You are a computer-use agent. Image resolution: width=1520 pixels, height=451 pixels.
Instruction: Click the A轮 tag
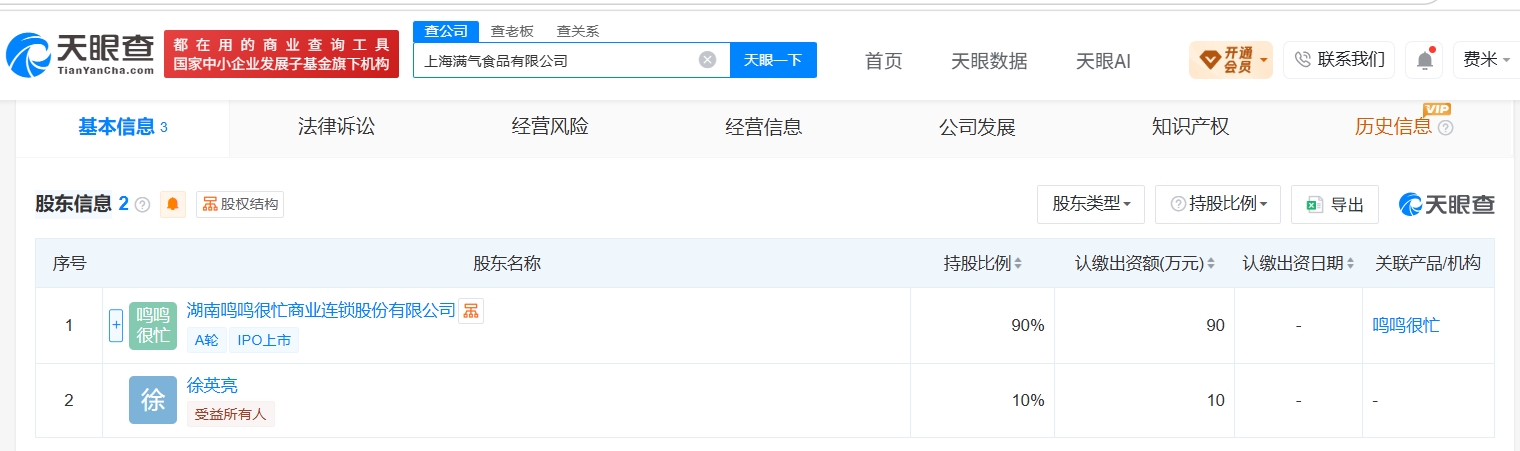(206, 340)
